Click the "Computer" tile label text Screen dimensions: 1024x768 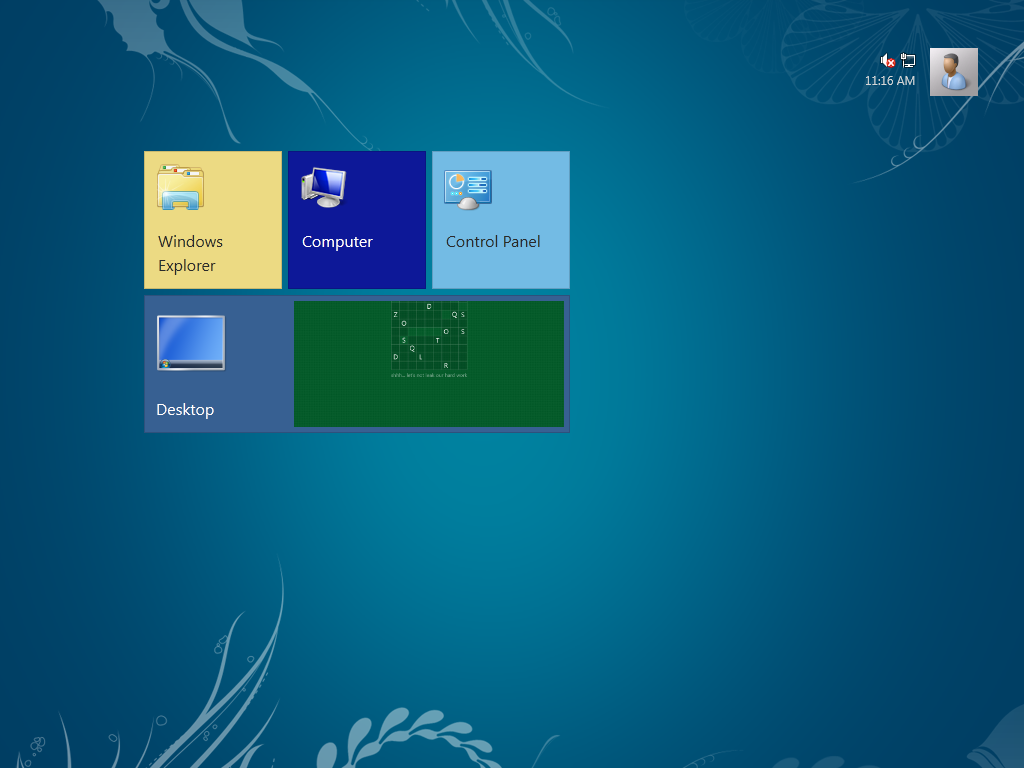coord(337,242)
